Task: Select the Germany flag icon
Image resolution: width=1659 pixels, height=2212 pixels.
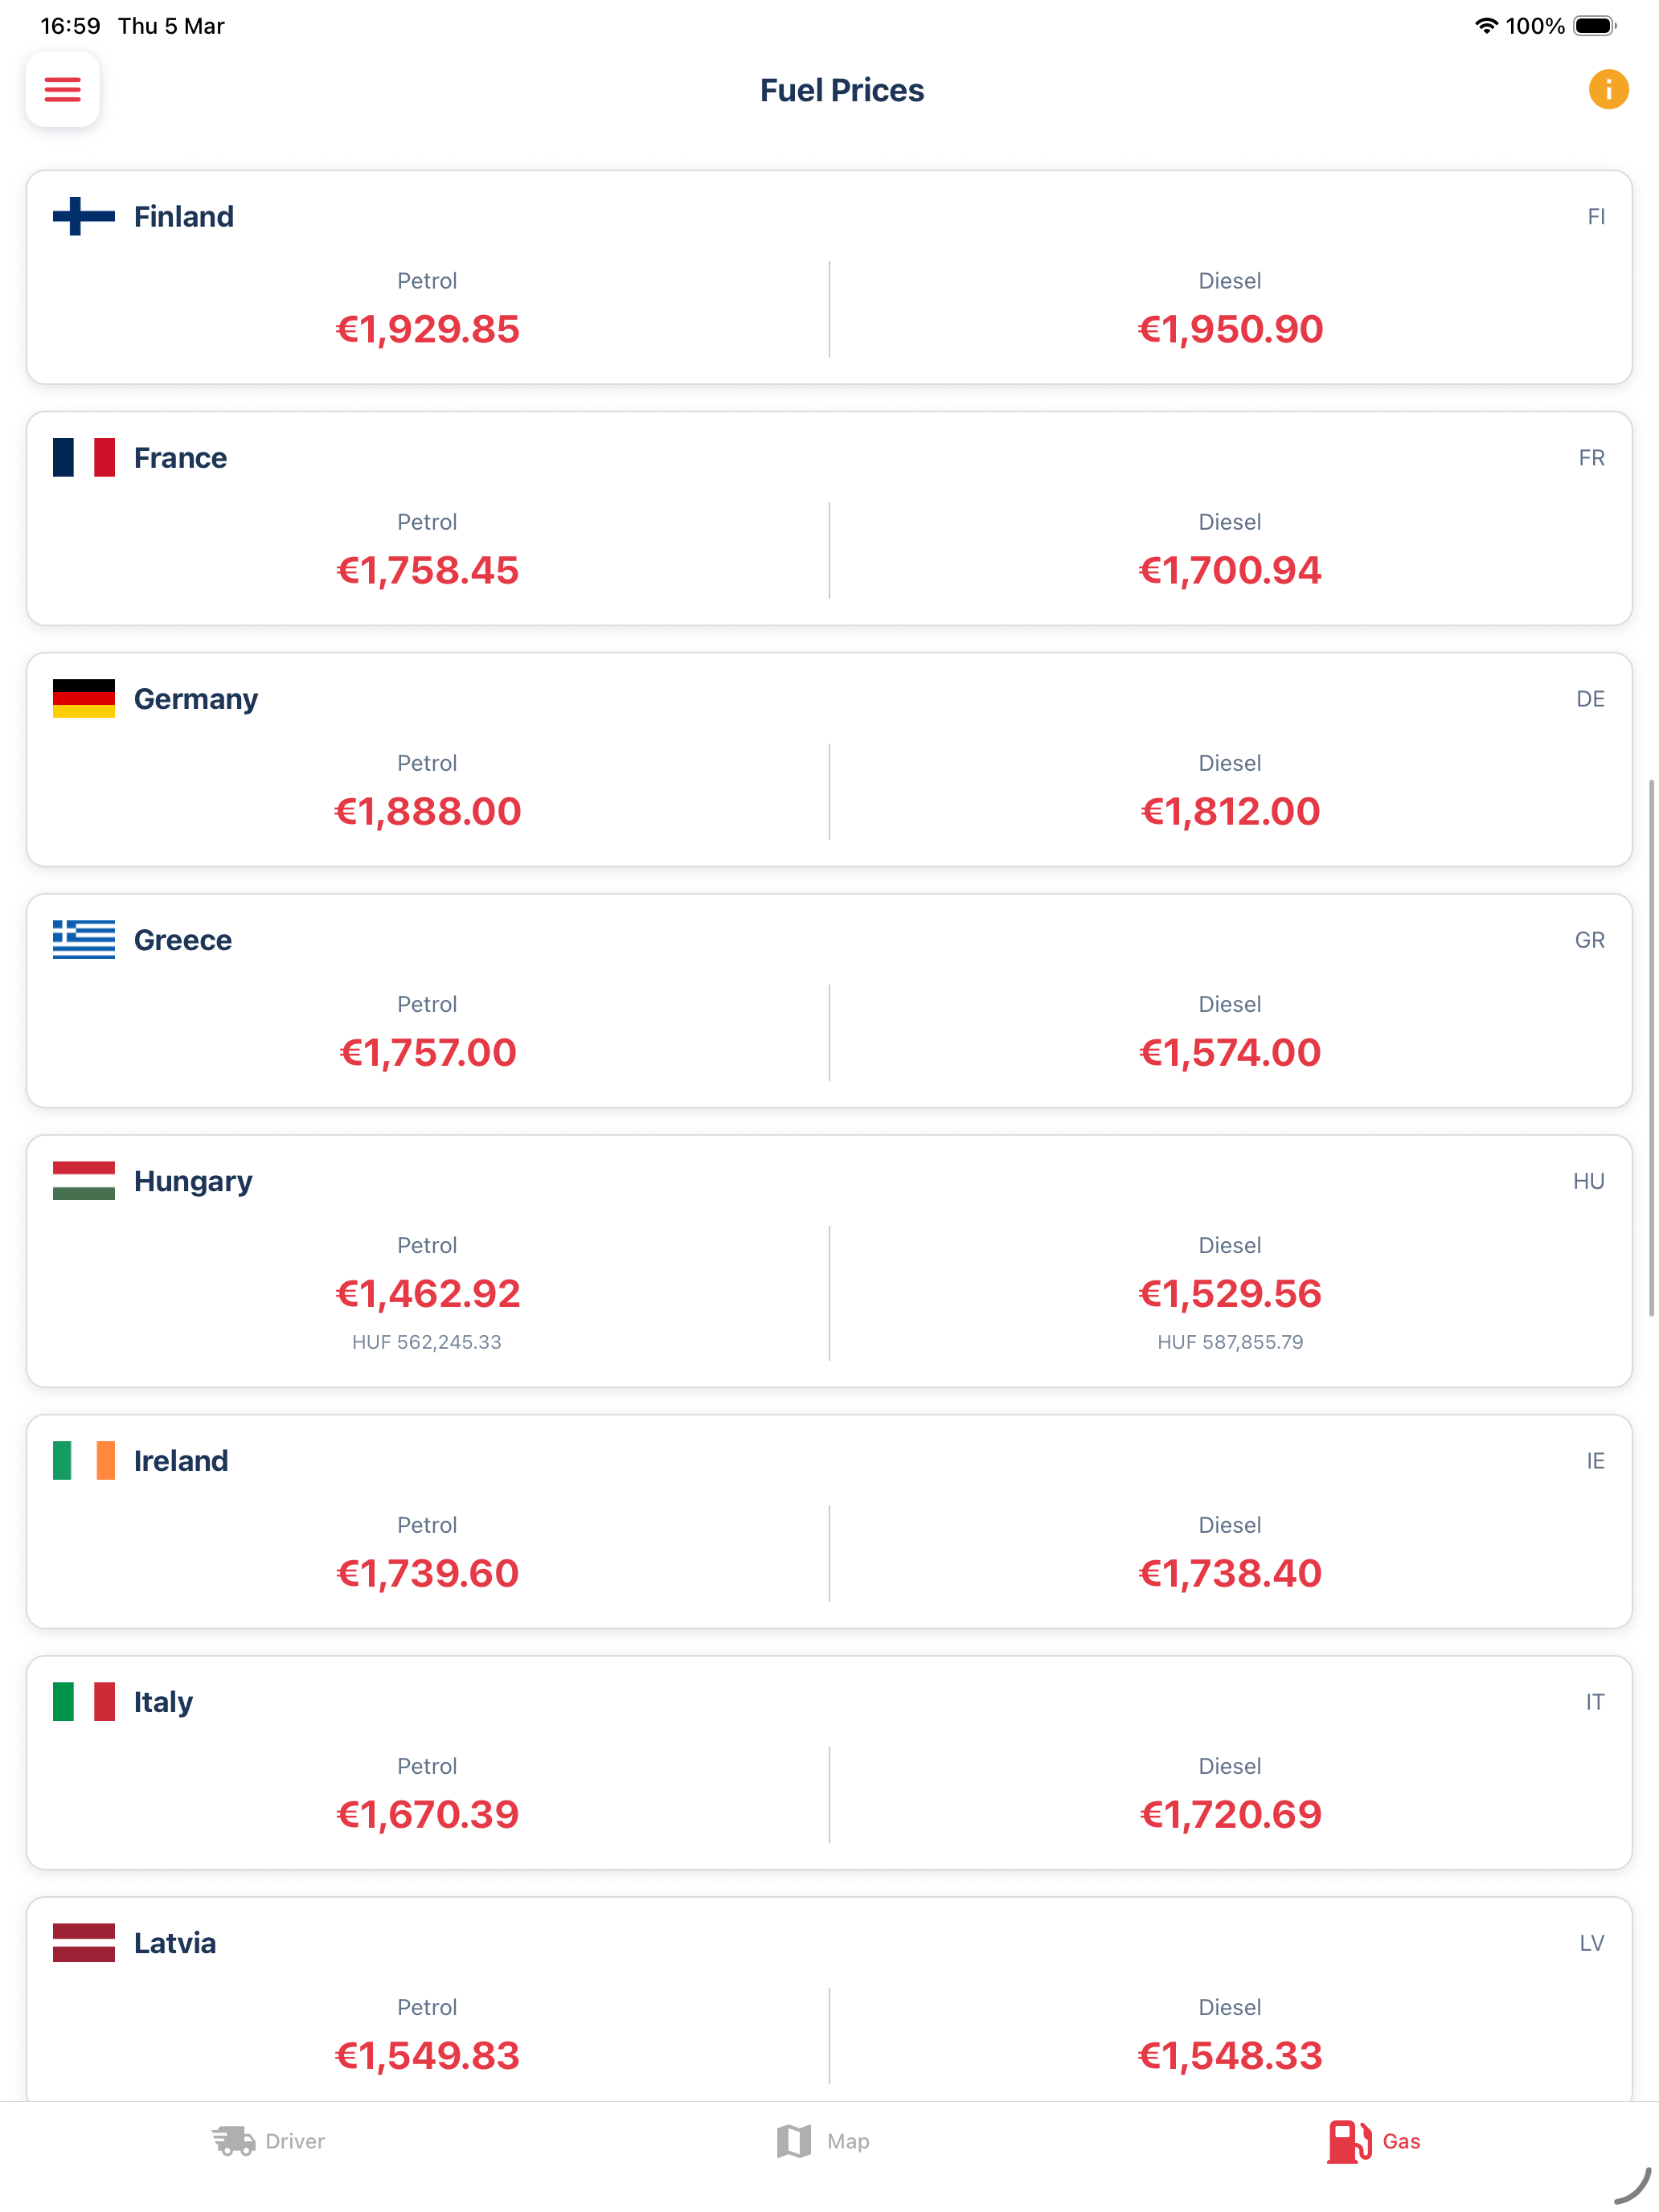Action: click(x=84, y=698)
